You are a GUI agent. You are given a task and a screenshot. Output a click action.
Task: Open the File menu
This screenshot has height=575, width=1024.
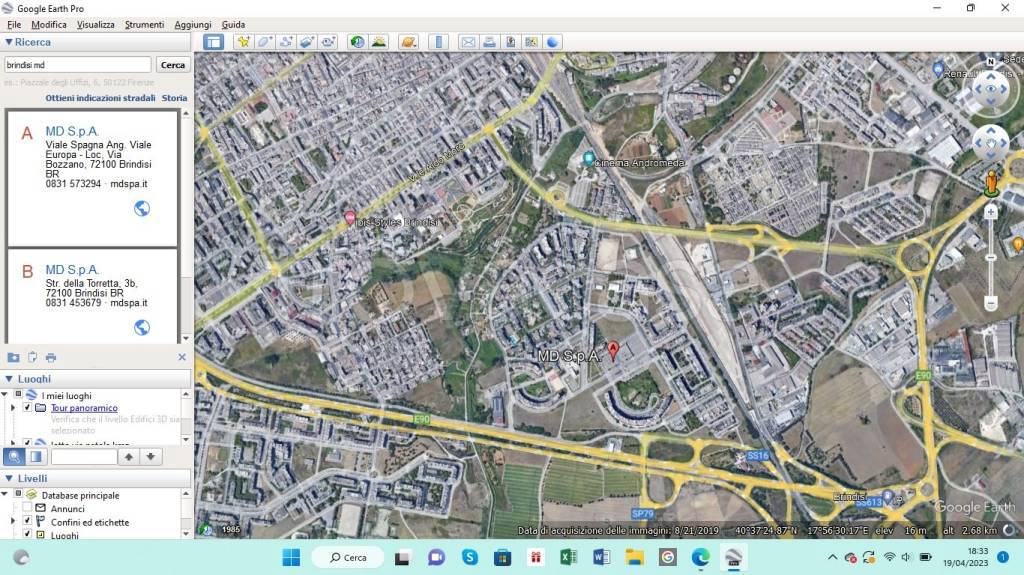(x=14, y=24)
